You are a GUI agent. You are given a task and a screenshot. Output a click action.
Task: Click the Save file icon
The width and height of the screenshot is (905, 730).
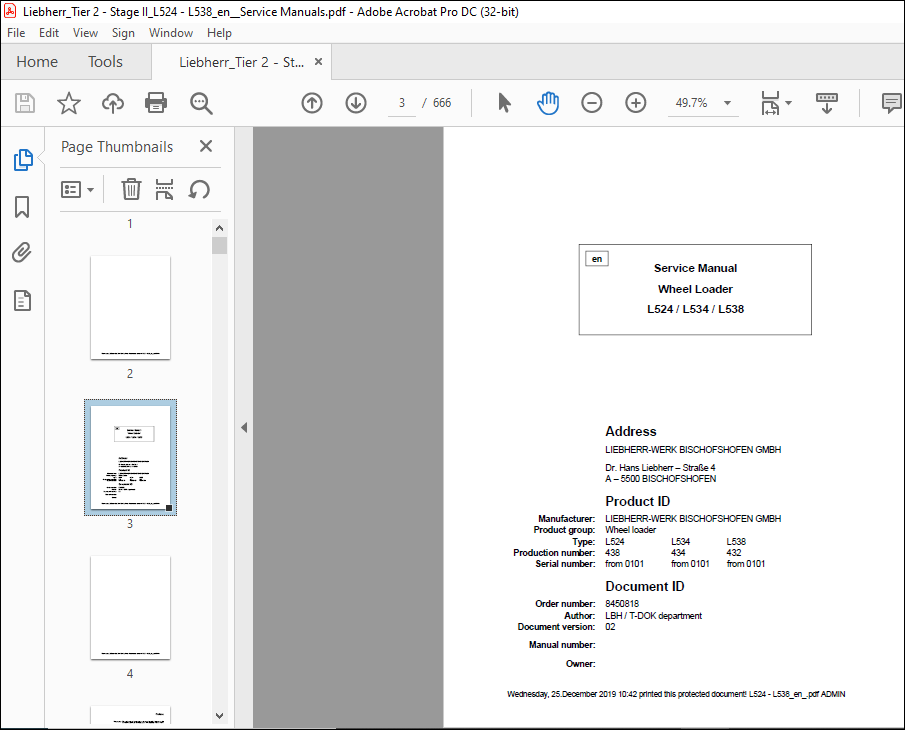tap(25, 103)
